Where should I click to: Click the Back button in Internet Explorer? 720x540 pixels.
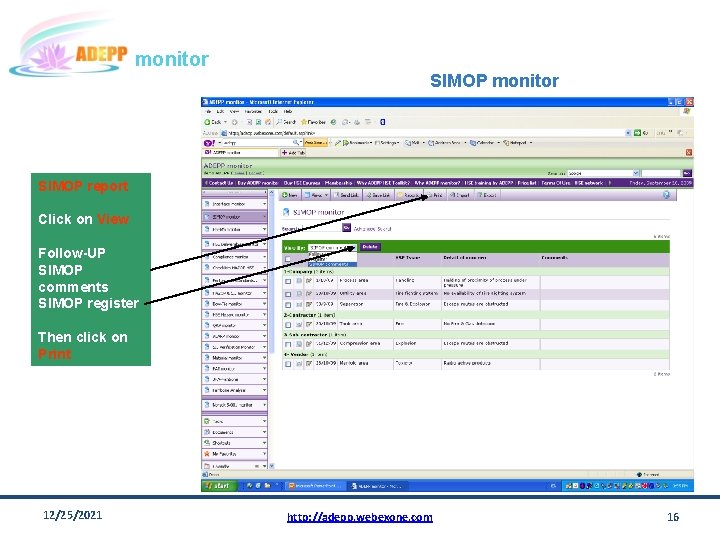[x=213, y=122]
